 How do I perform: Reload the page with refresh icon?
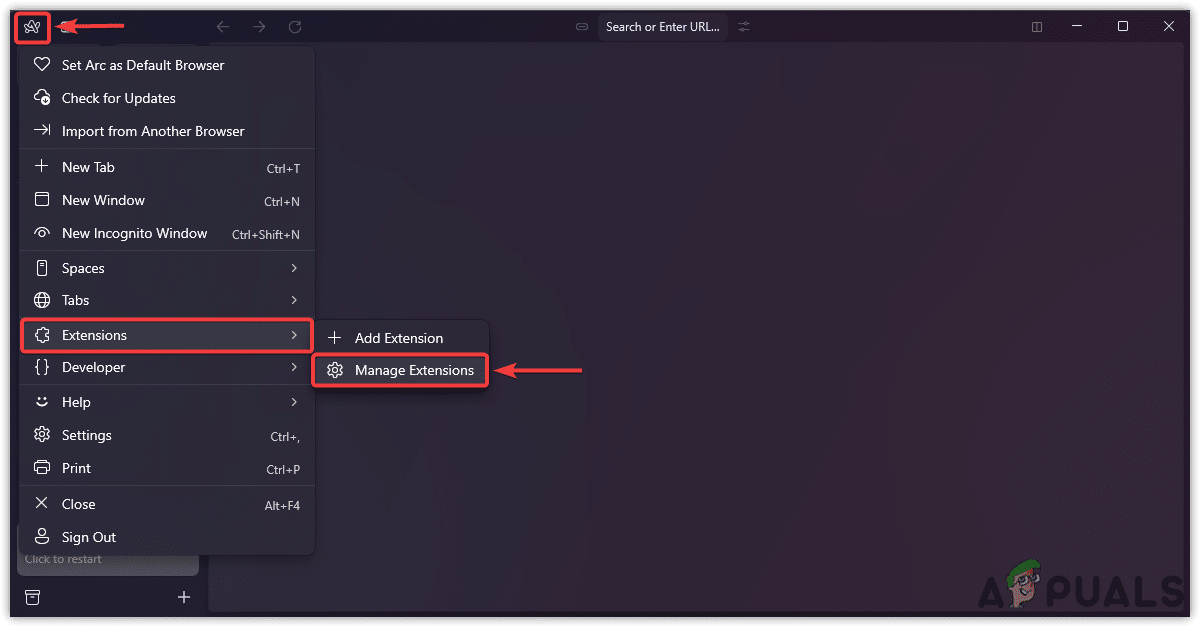(295, 27)
